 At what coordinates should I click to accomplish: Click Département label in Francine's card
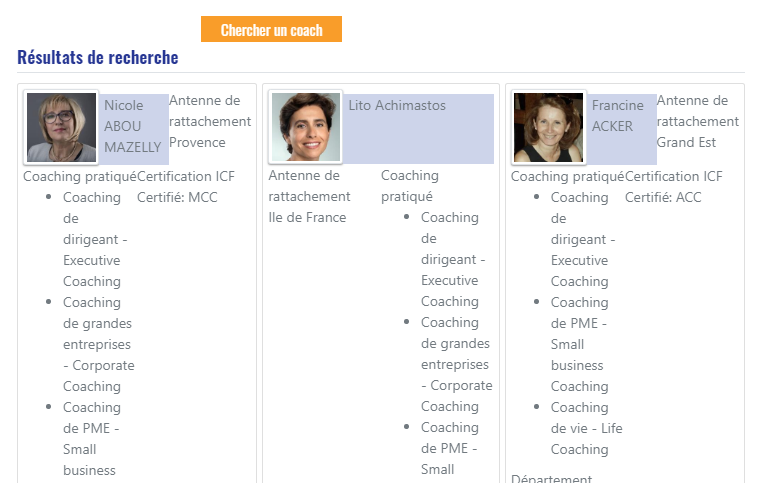[x=552, y=479]
